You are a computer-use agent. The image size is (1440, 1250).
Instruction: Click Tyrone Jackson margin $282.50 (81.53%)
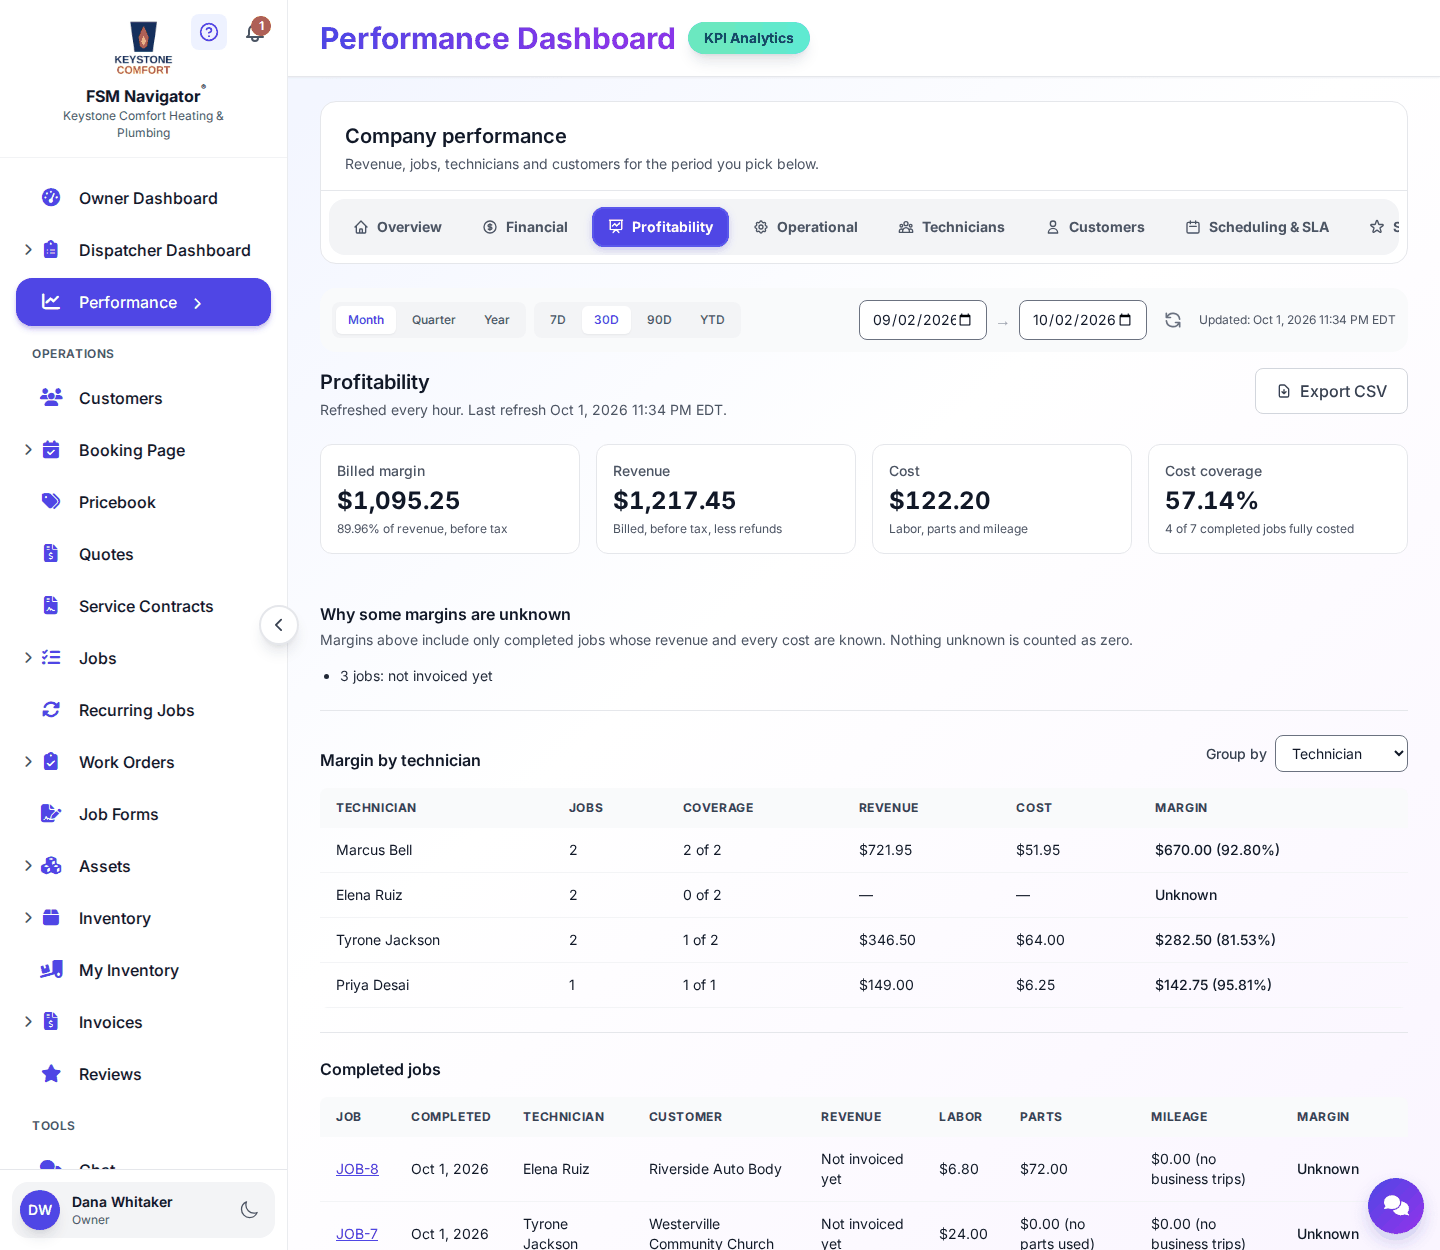click(1215, 940)
